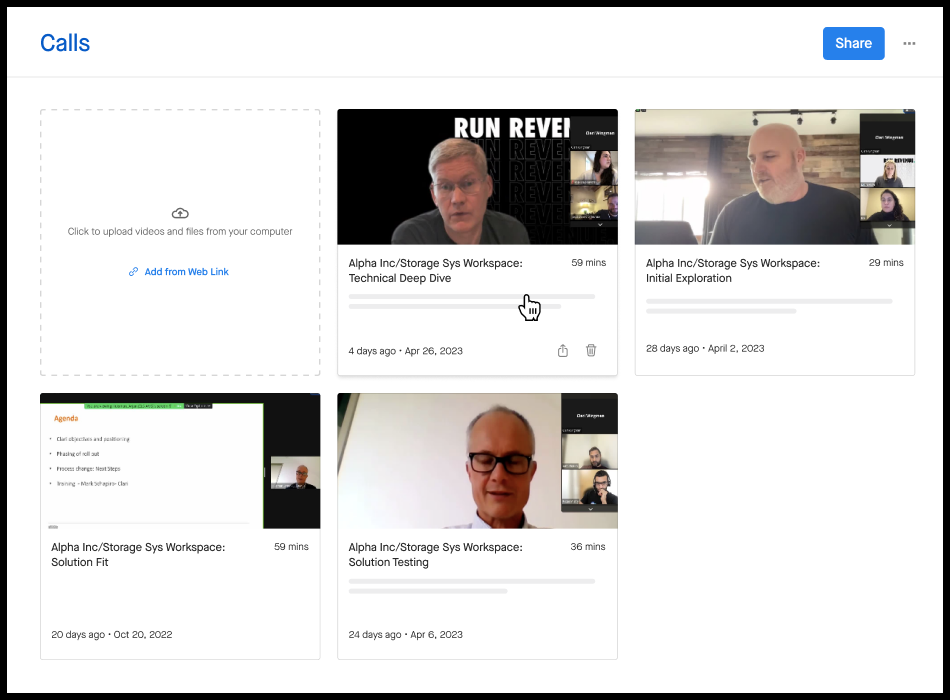Share the Technical Deep Dive call recording
Viewport: 950px width, 700px height.
coord(562,350)
